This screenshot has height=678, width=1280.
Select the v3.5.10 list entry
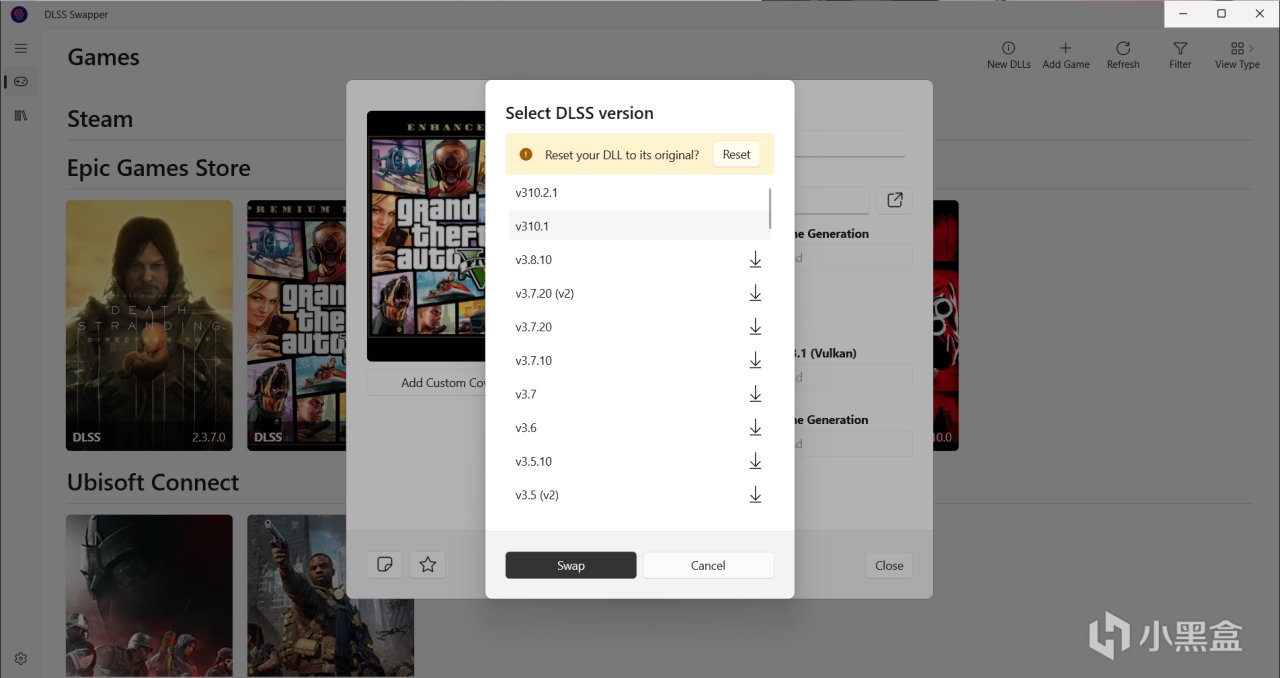click(639, 462)
